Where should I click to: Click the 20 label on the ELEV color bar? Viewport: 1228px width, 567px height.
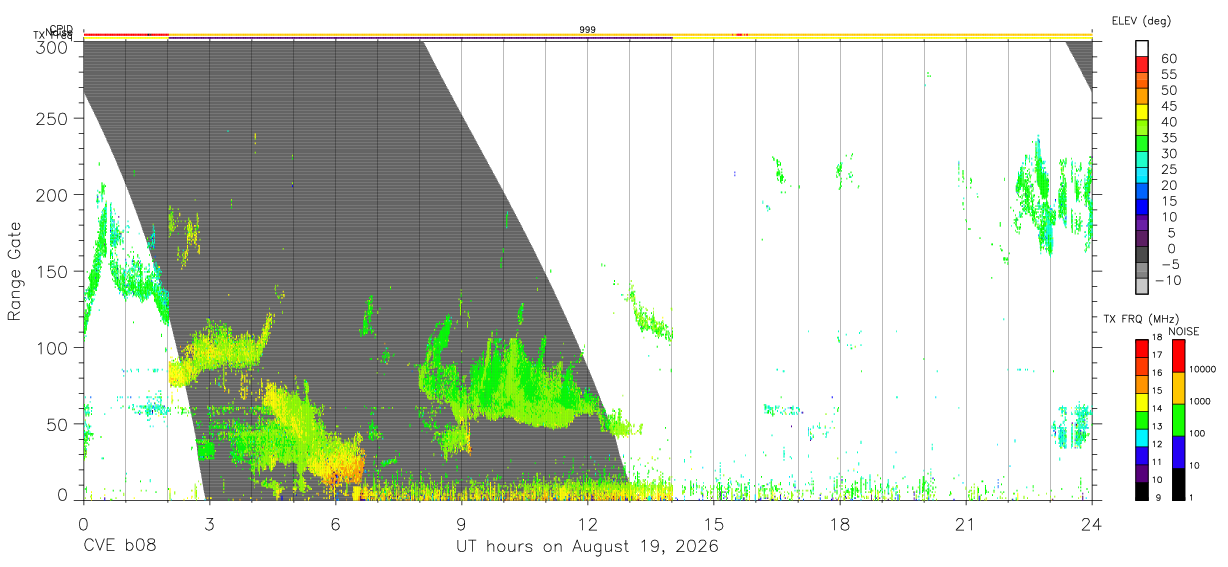pyautogui.click(x=1168, y=186)
